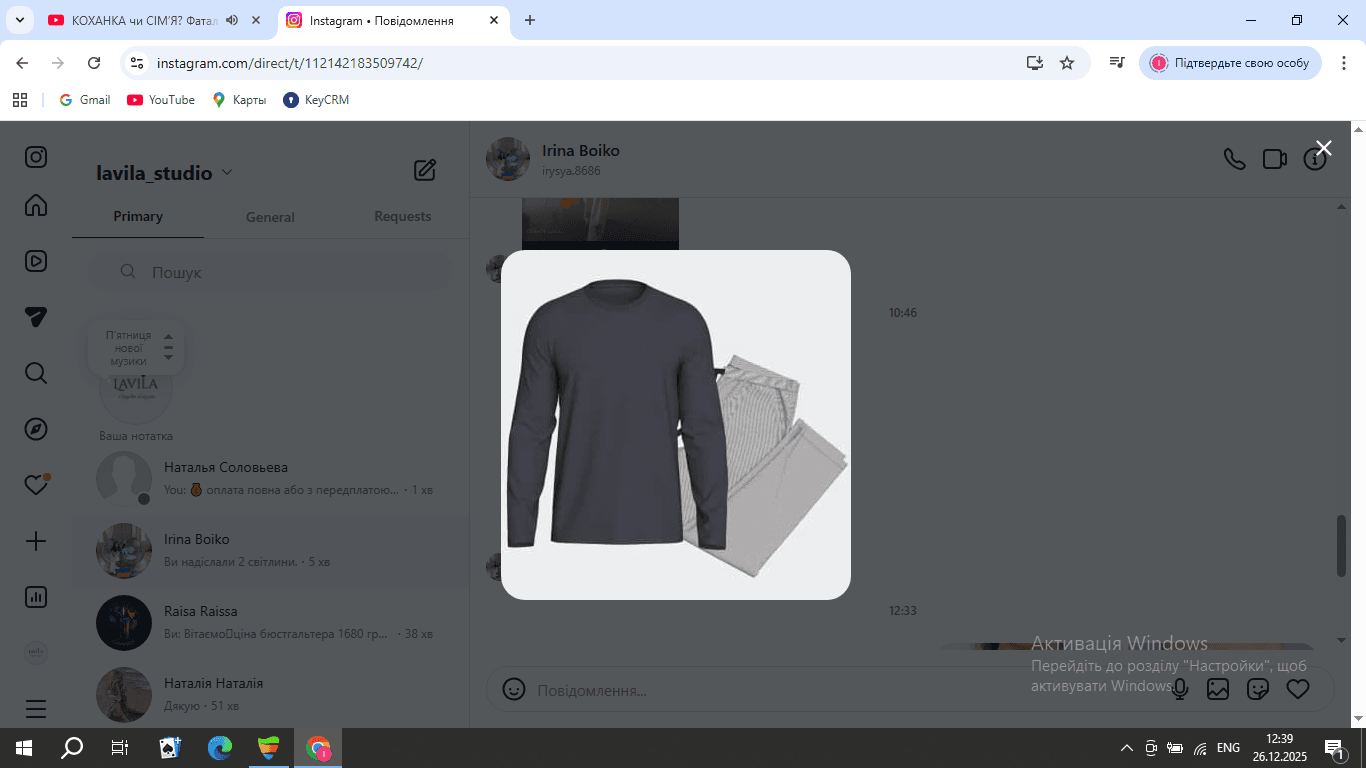Open the YouTube bookmark

[x=161, y=100]
